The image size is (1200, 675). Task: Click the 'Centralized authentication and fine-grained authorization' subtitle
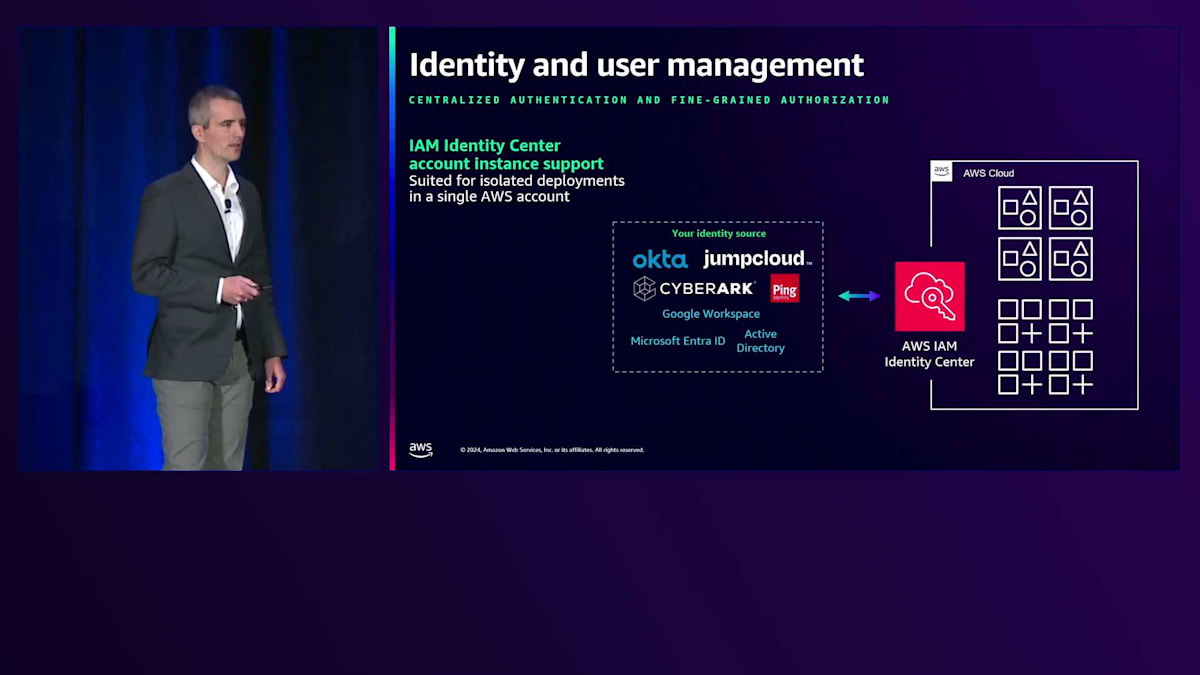coord(649,100)
